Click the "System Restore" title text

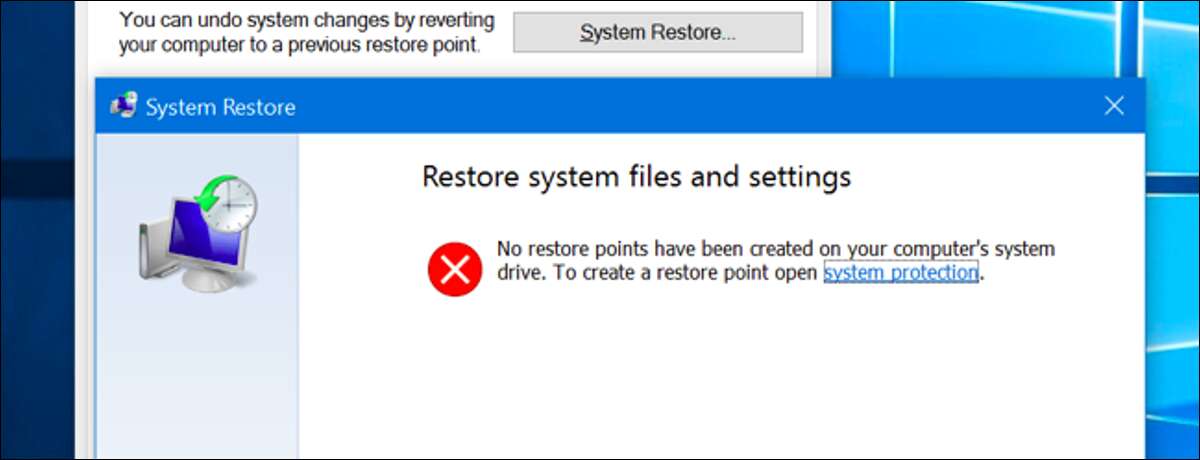click(x=220, y=107)
